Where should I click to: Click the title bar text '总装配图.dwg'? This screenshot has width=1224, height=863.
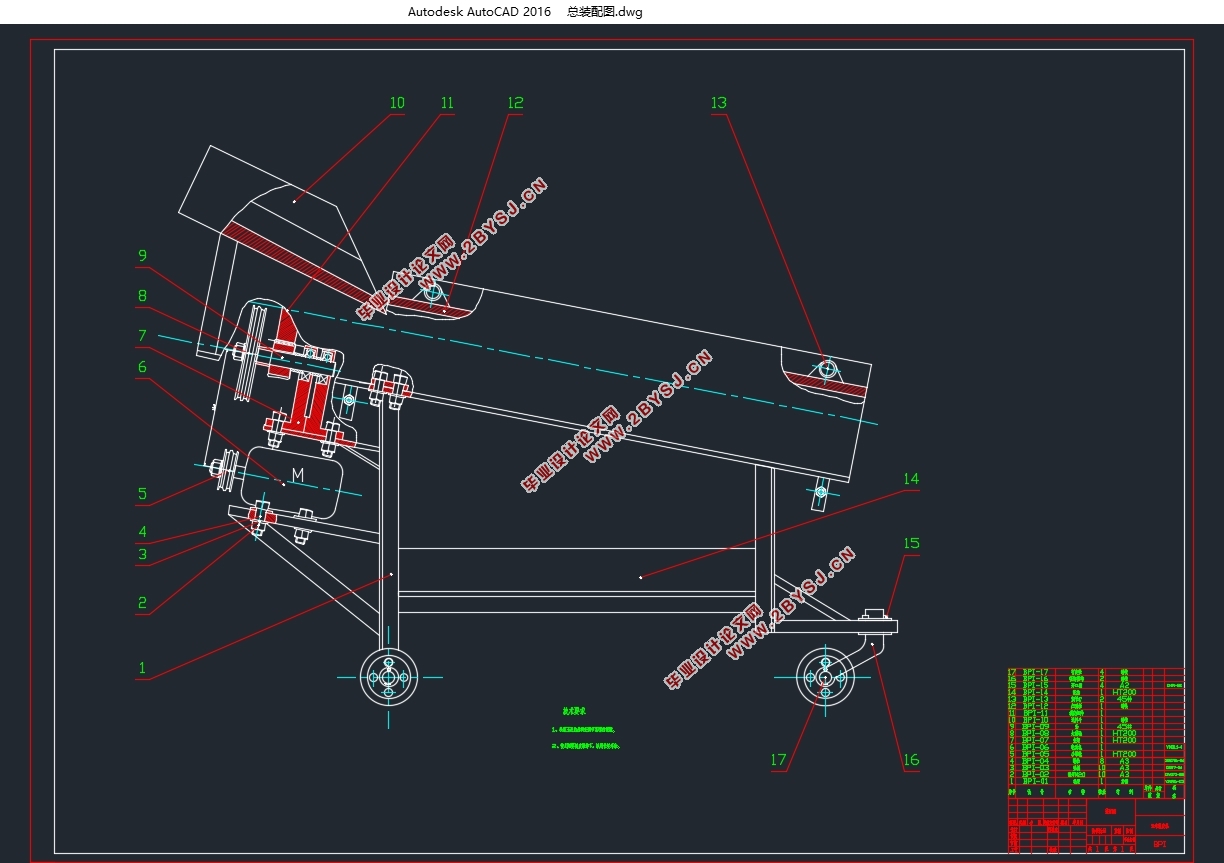(x=605, y=12)
